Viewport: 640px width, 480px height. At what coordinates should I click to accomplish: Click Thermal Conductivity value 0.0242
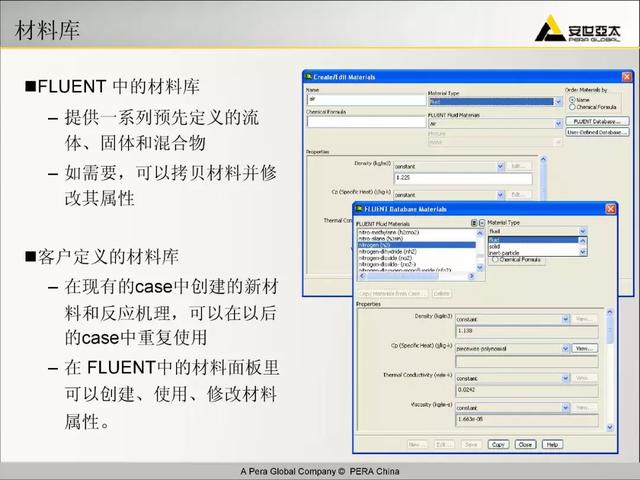point(527,390)
